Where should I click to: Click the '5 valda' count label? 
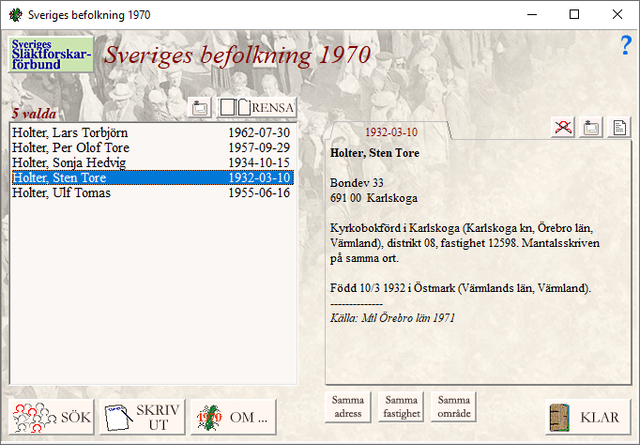[x=34, y=113]
